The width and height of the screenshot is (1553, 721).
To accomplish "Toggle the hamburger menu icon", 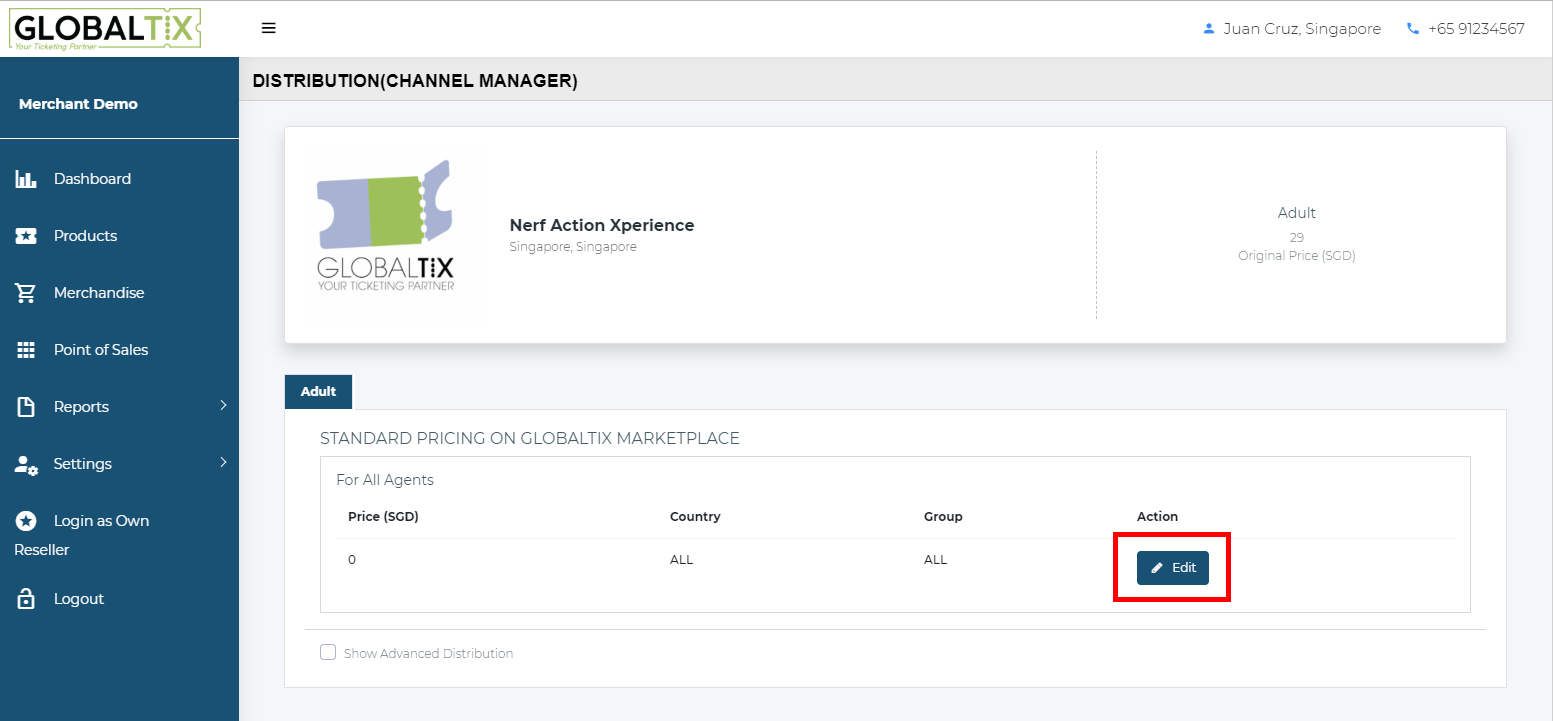I will 268,28.
